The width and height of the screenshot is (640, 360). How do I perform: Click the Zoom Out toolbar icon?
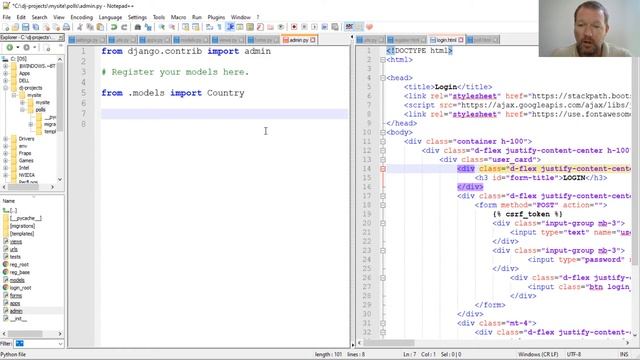172,27
